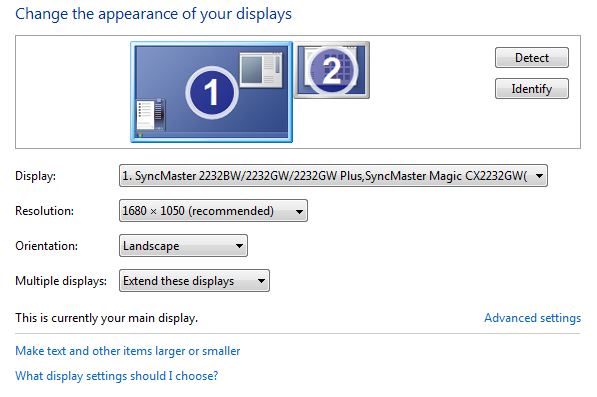Viewport: 597px width, 397px height.
Task: Click the 'Orientation:' label
Action: coord(46,246)
